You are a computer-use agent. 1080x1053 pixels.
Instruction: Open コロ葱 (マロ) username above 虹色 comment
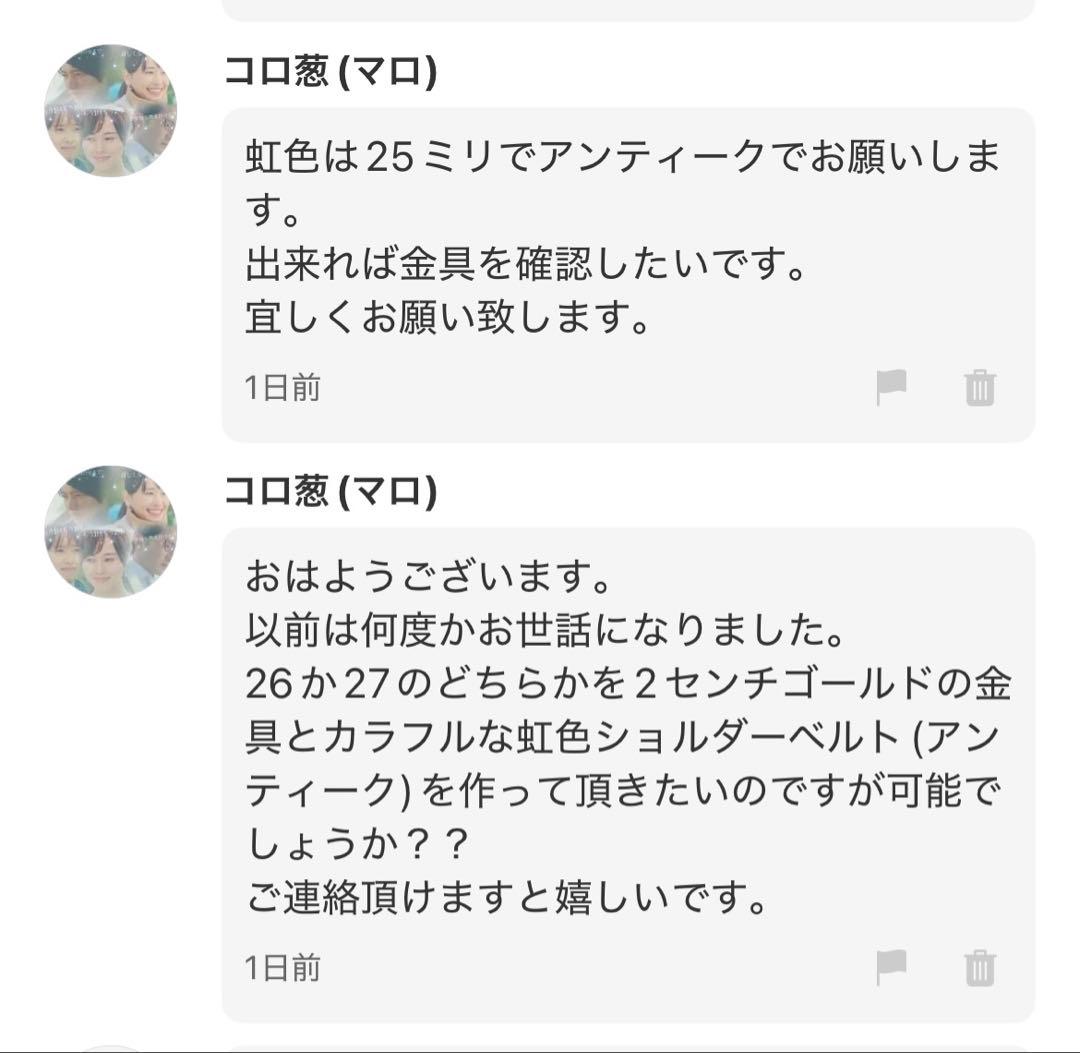coord(331,71)
